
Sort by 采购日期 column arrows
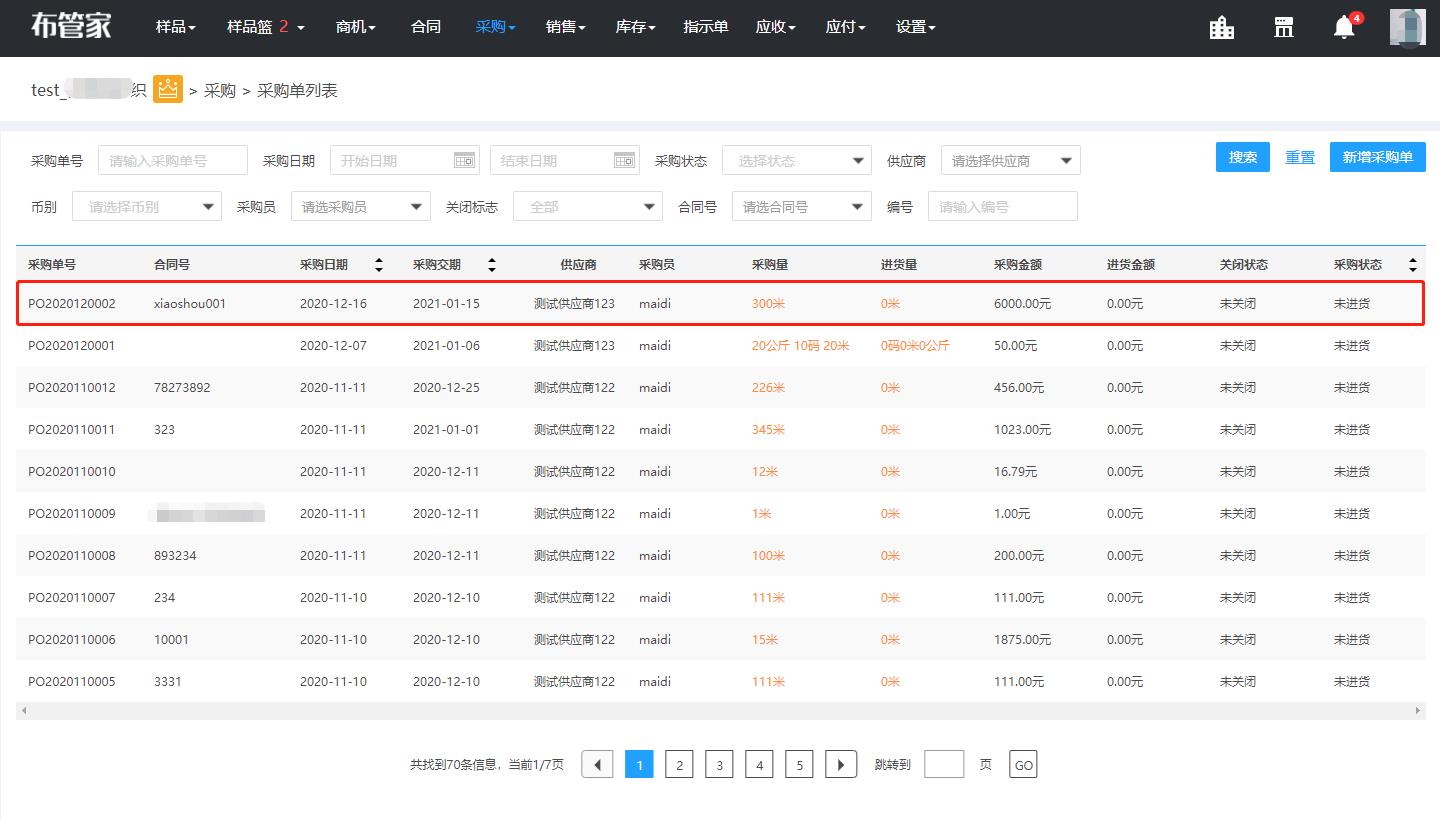pyautogui.click(x=379, y=265)
